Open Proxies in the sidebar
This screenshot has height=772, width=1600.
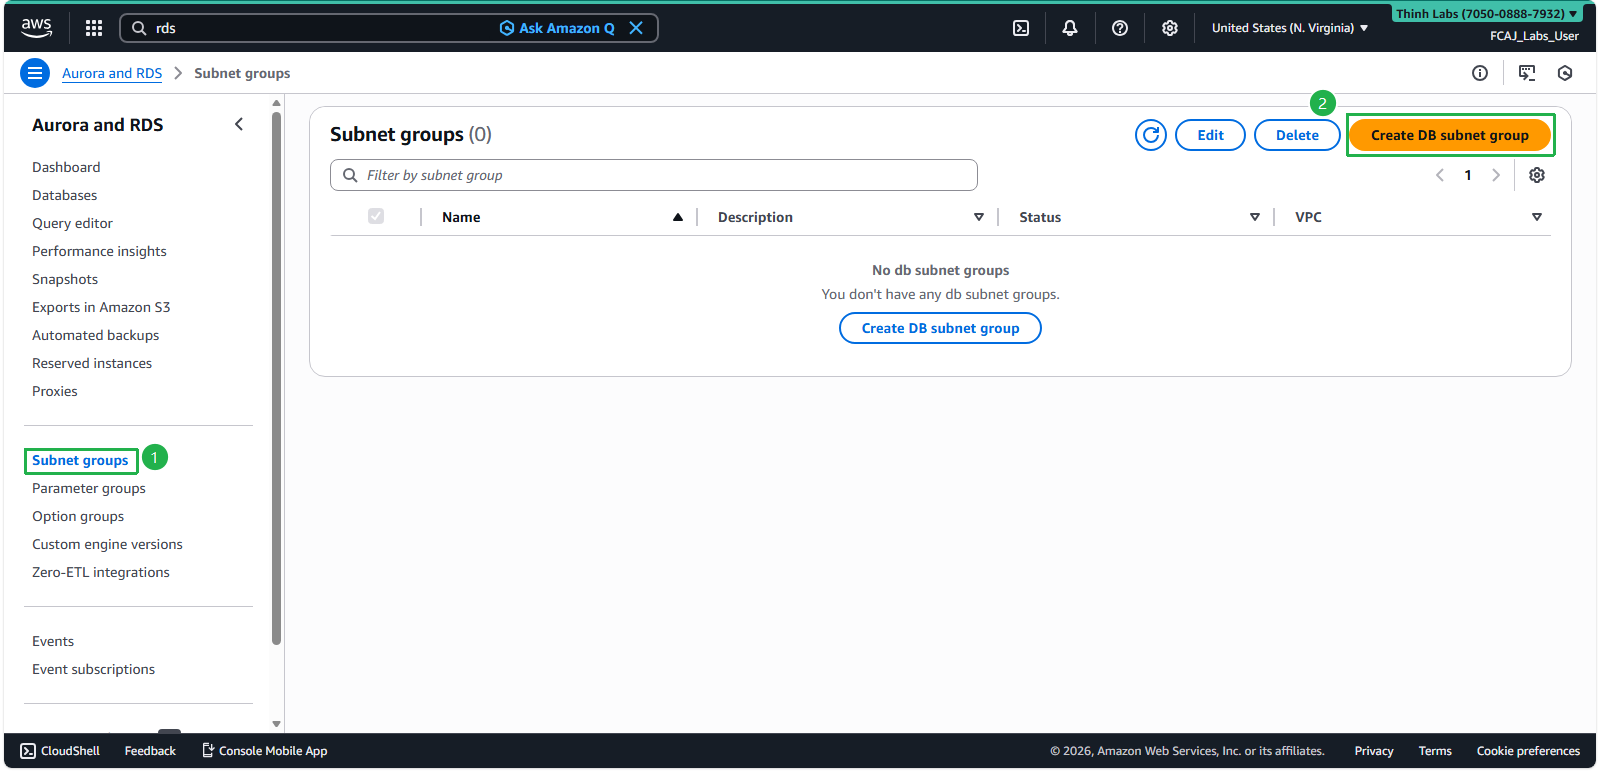pyautogui.click(x=55, y=391)
